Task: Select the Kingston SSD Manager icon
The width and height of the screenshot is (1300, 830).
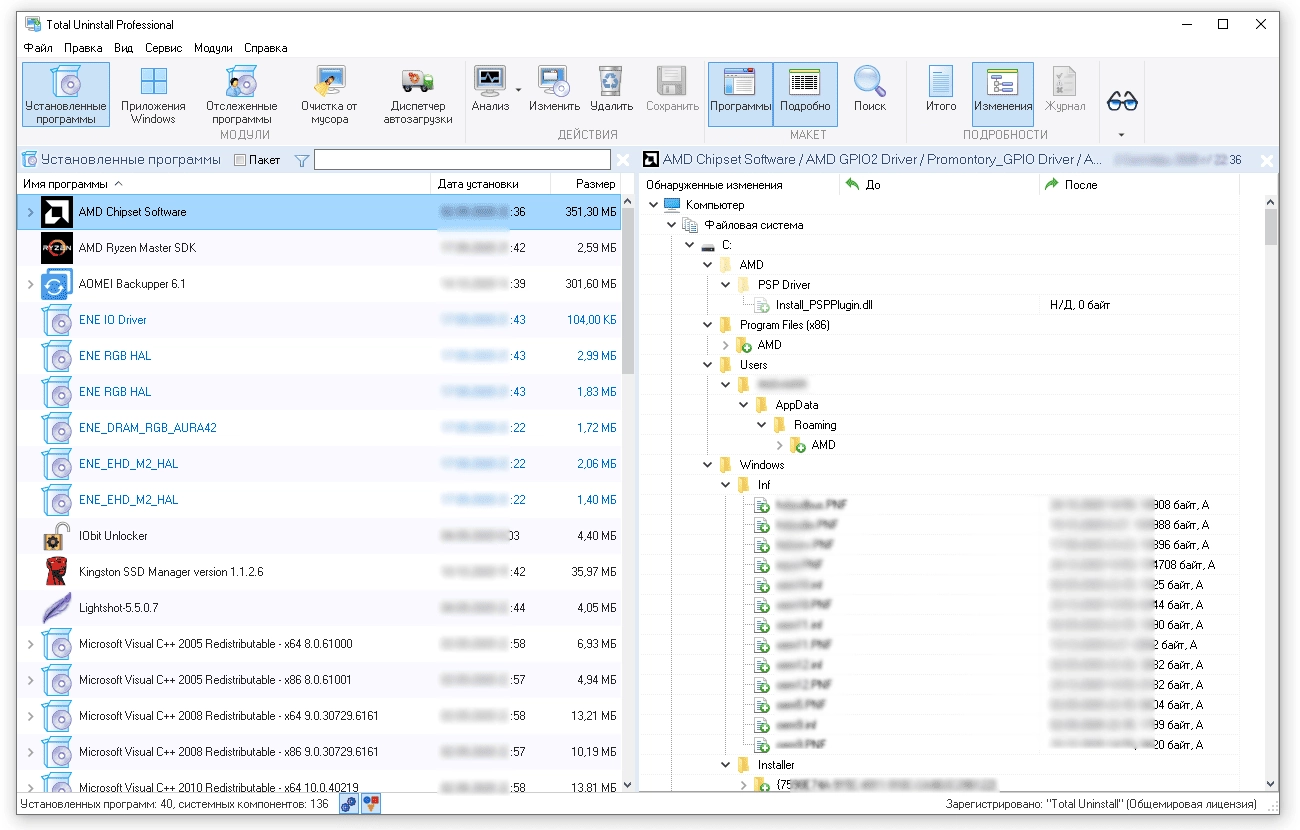Action: [x=57, y=572]
